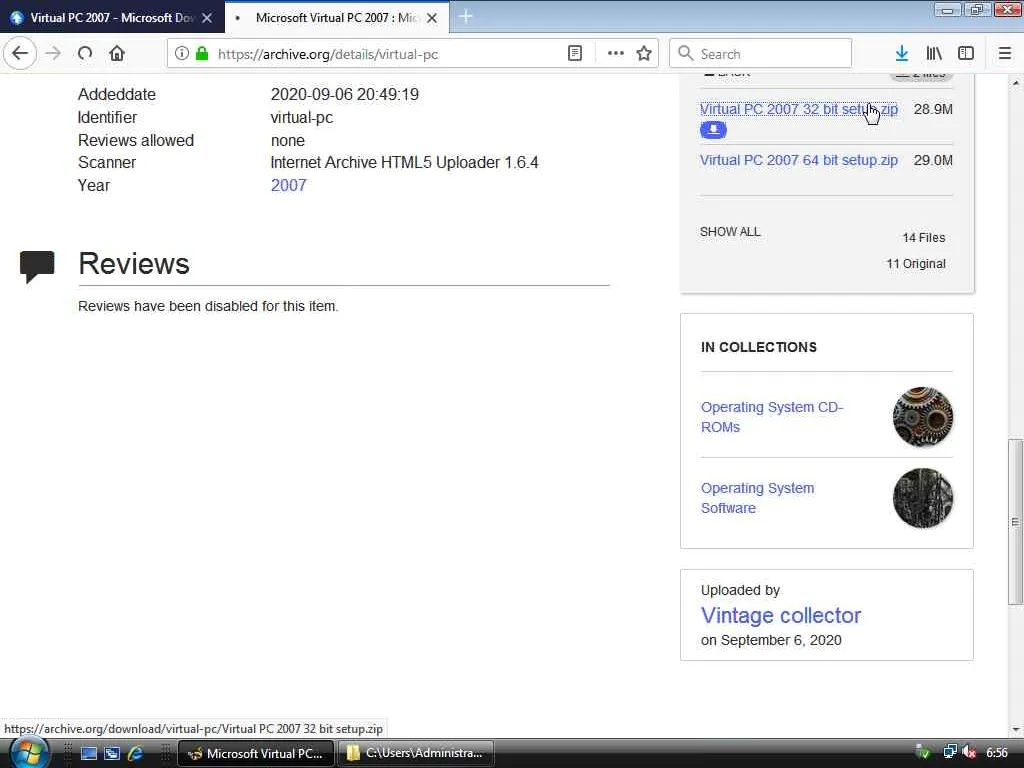Click the vertical scrollbar thumb
The width and height of the screenshot is (1024, 768).
coord(1015,522)
